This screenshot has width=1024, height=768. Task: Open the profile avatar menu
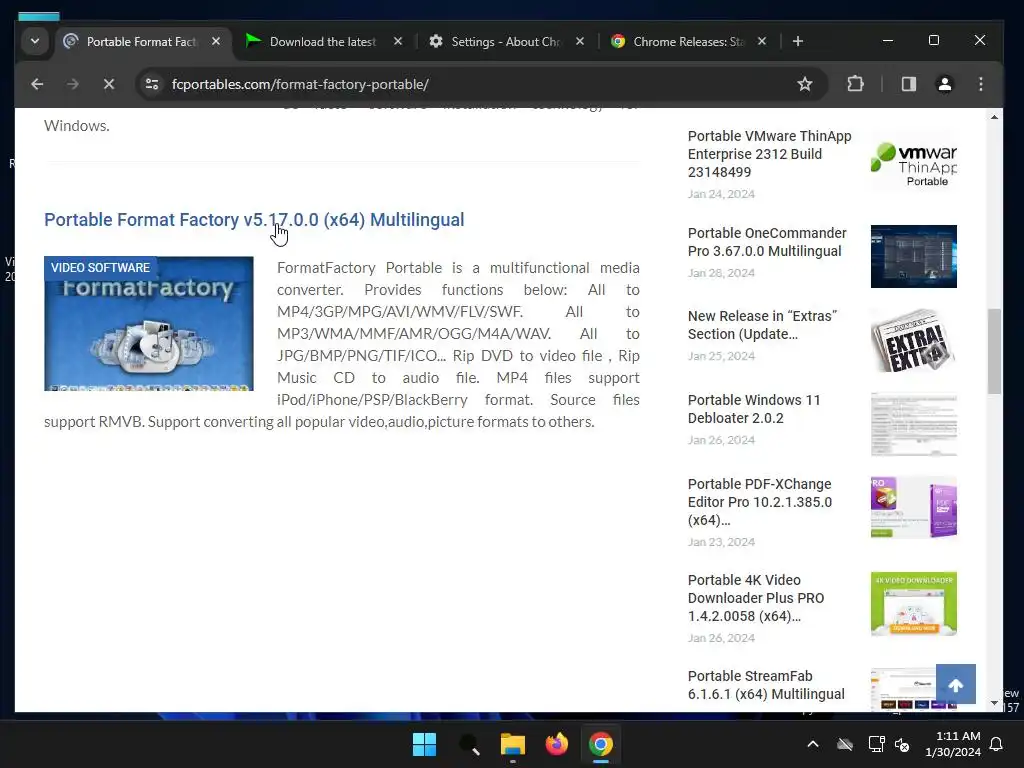[944, 84]
